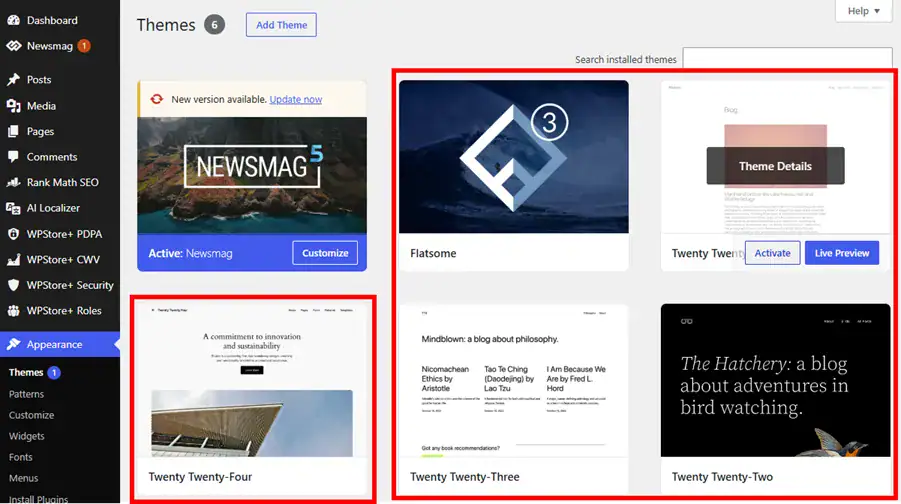Open Fonts submenu item
The width and height of the screenshot is (901, 504).
[21, 457]
